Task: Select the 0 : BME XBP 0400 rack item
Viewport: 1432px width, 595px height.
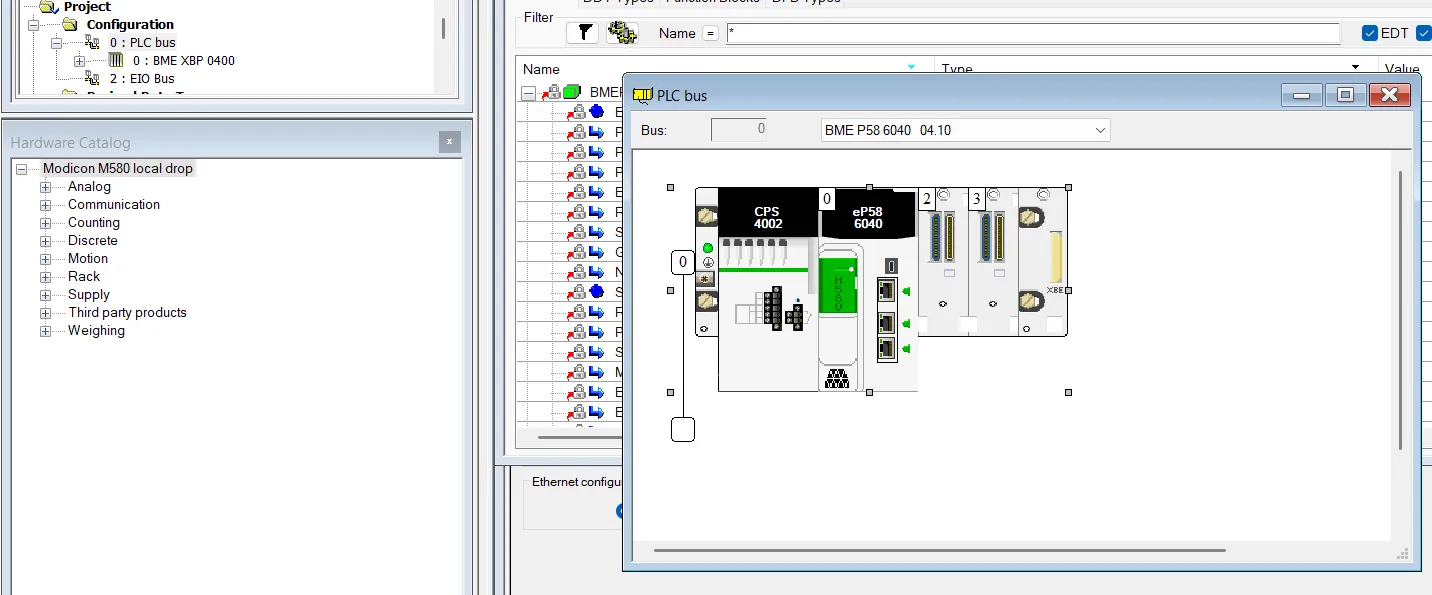Action: pyautogui.click(x=184, y=60)
